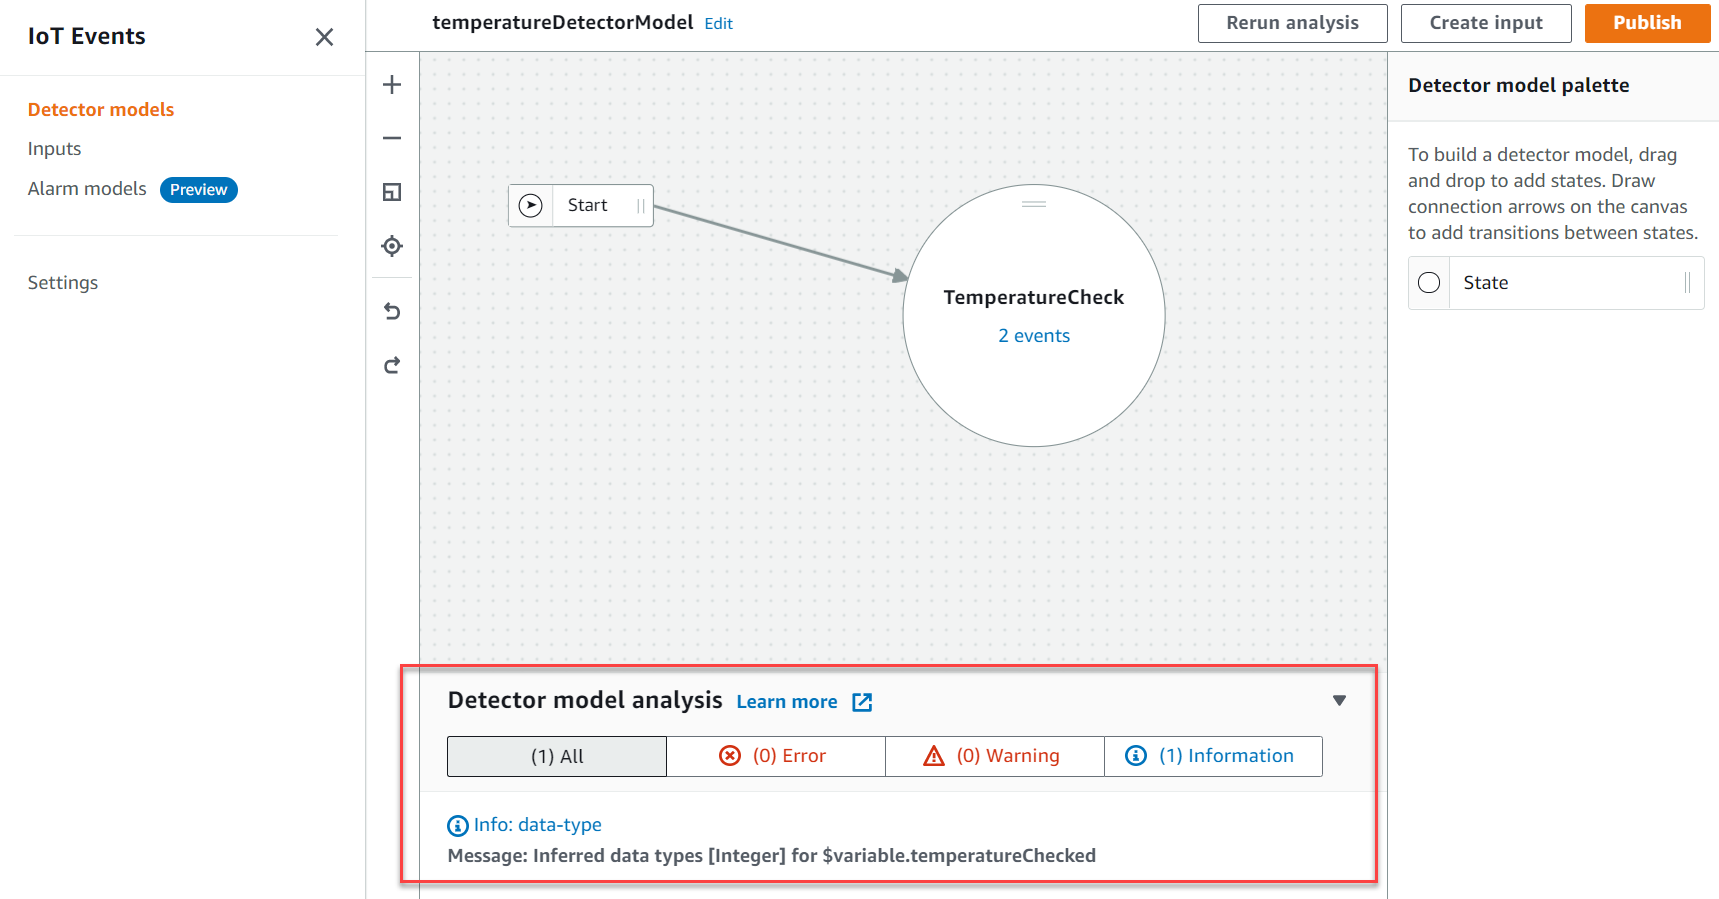Image resolution: width=1719 pixels, height=899 pixels.
Task: Open Alarm models in the sidebar
Action: coord(87,189)
